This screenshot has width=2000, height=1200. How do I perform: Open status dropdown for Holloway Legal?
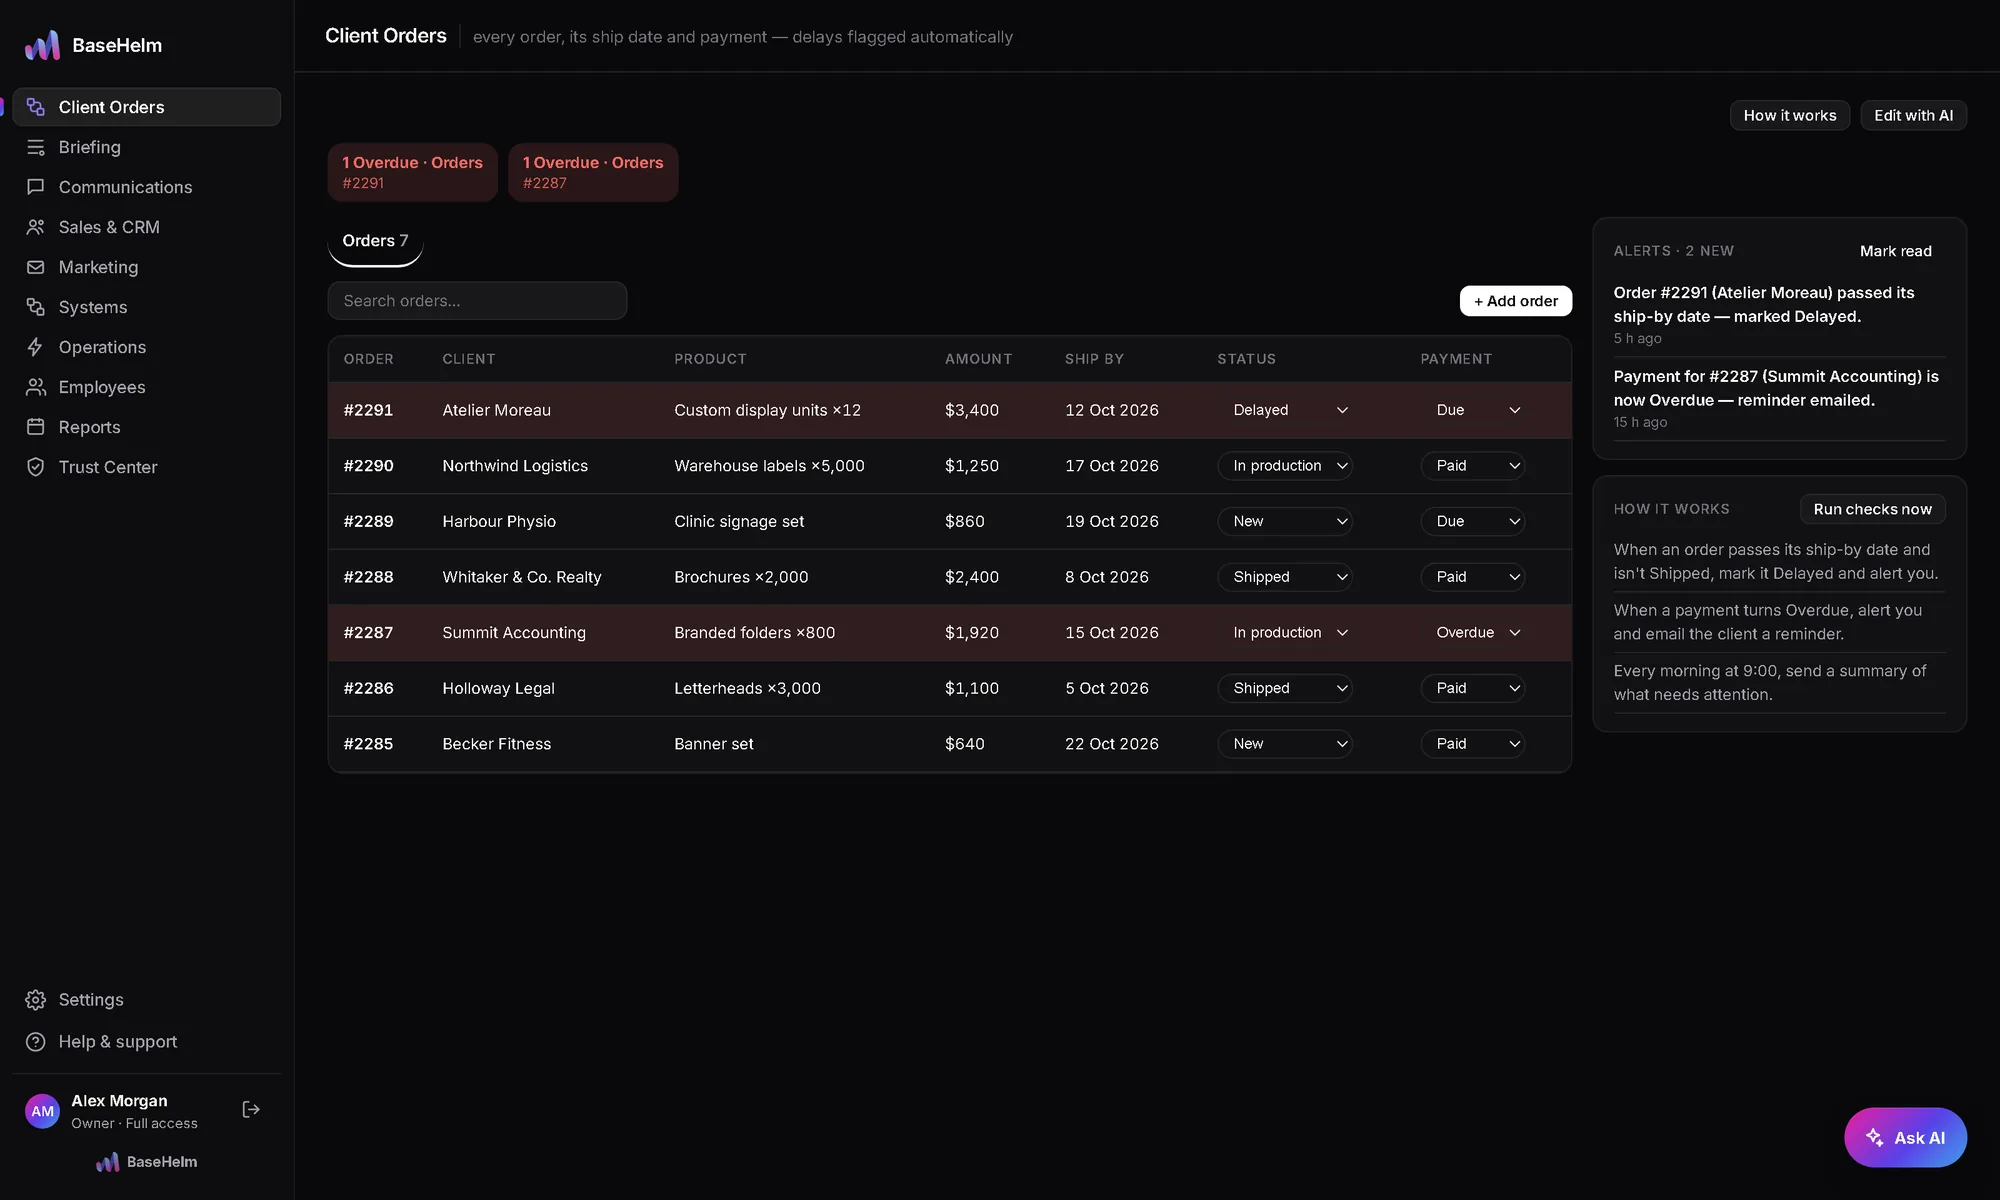click(x=1285, y=688)
